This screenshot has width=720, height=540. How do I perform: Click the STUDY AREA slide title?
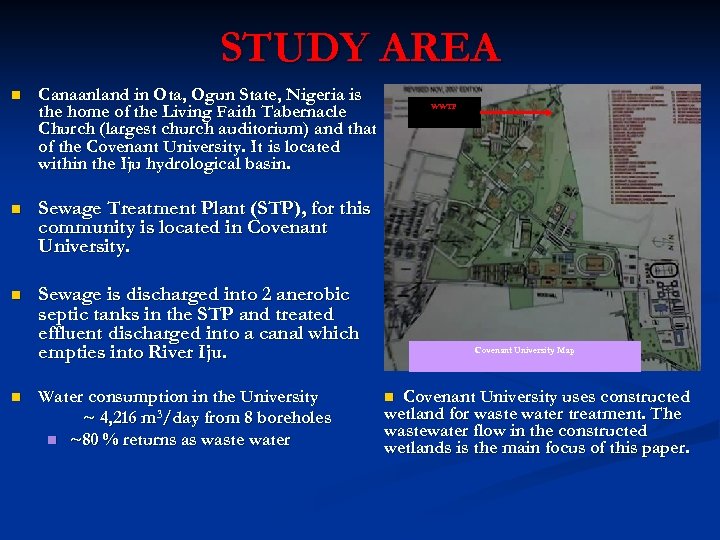[360, 47]
